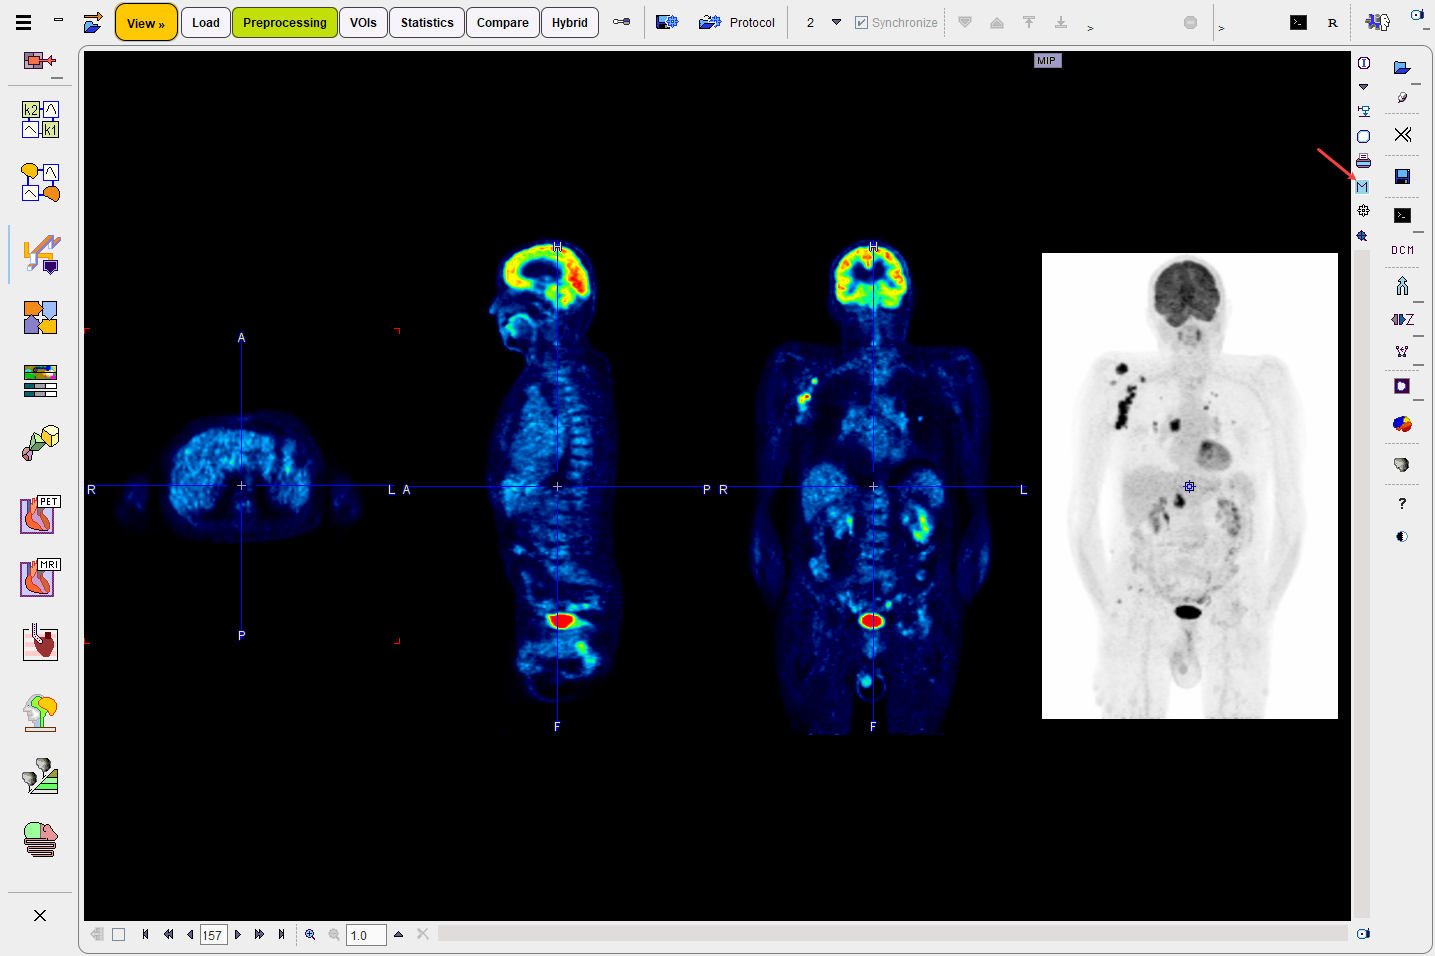1435x956 pixels.
Task: Open the hamburger main menu
Action: click(24, 22)
